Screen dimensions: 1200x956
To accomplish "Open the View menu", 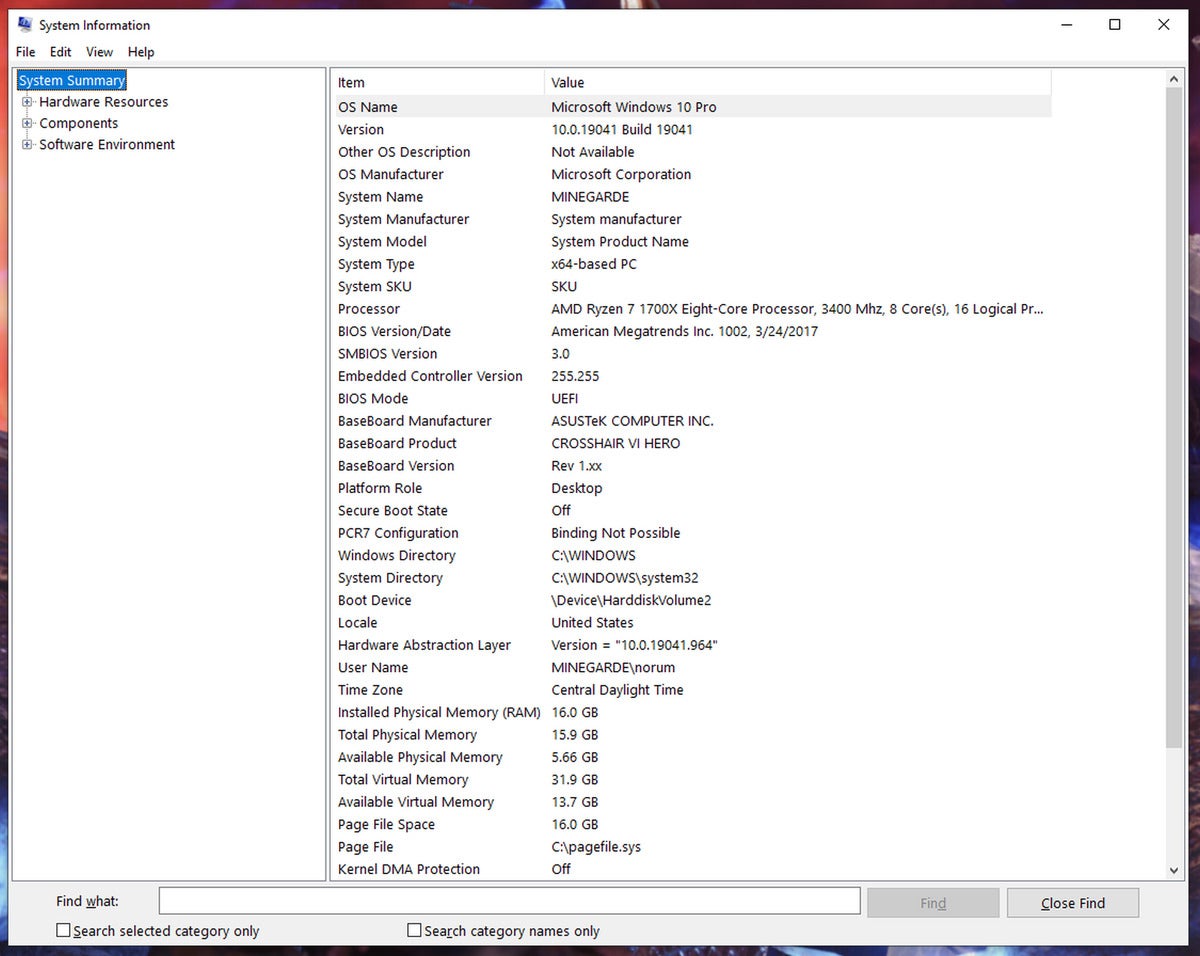I will (99, 52).
